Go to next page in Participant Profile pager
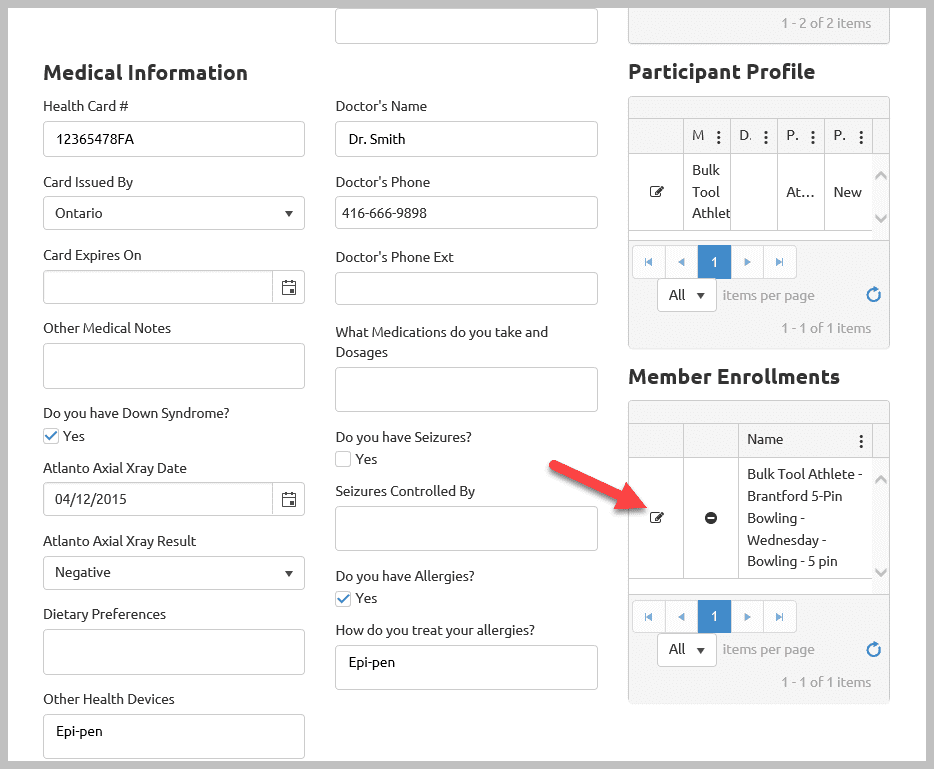934x769 pixels. point(747,262)
